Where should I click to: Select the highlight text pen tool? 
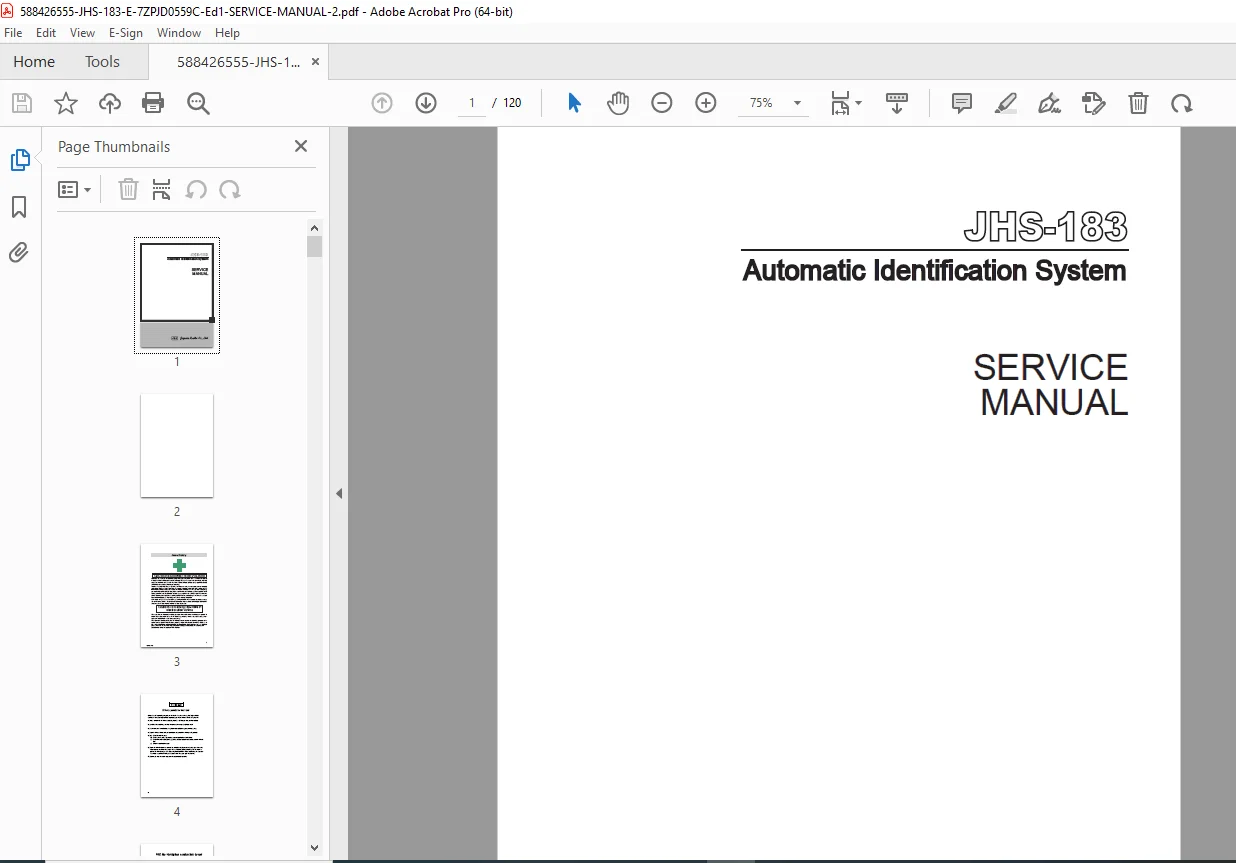(x=1006, y=103)
